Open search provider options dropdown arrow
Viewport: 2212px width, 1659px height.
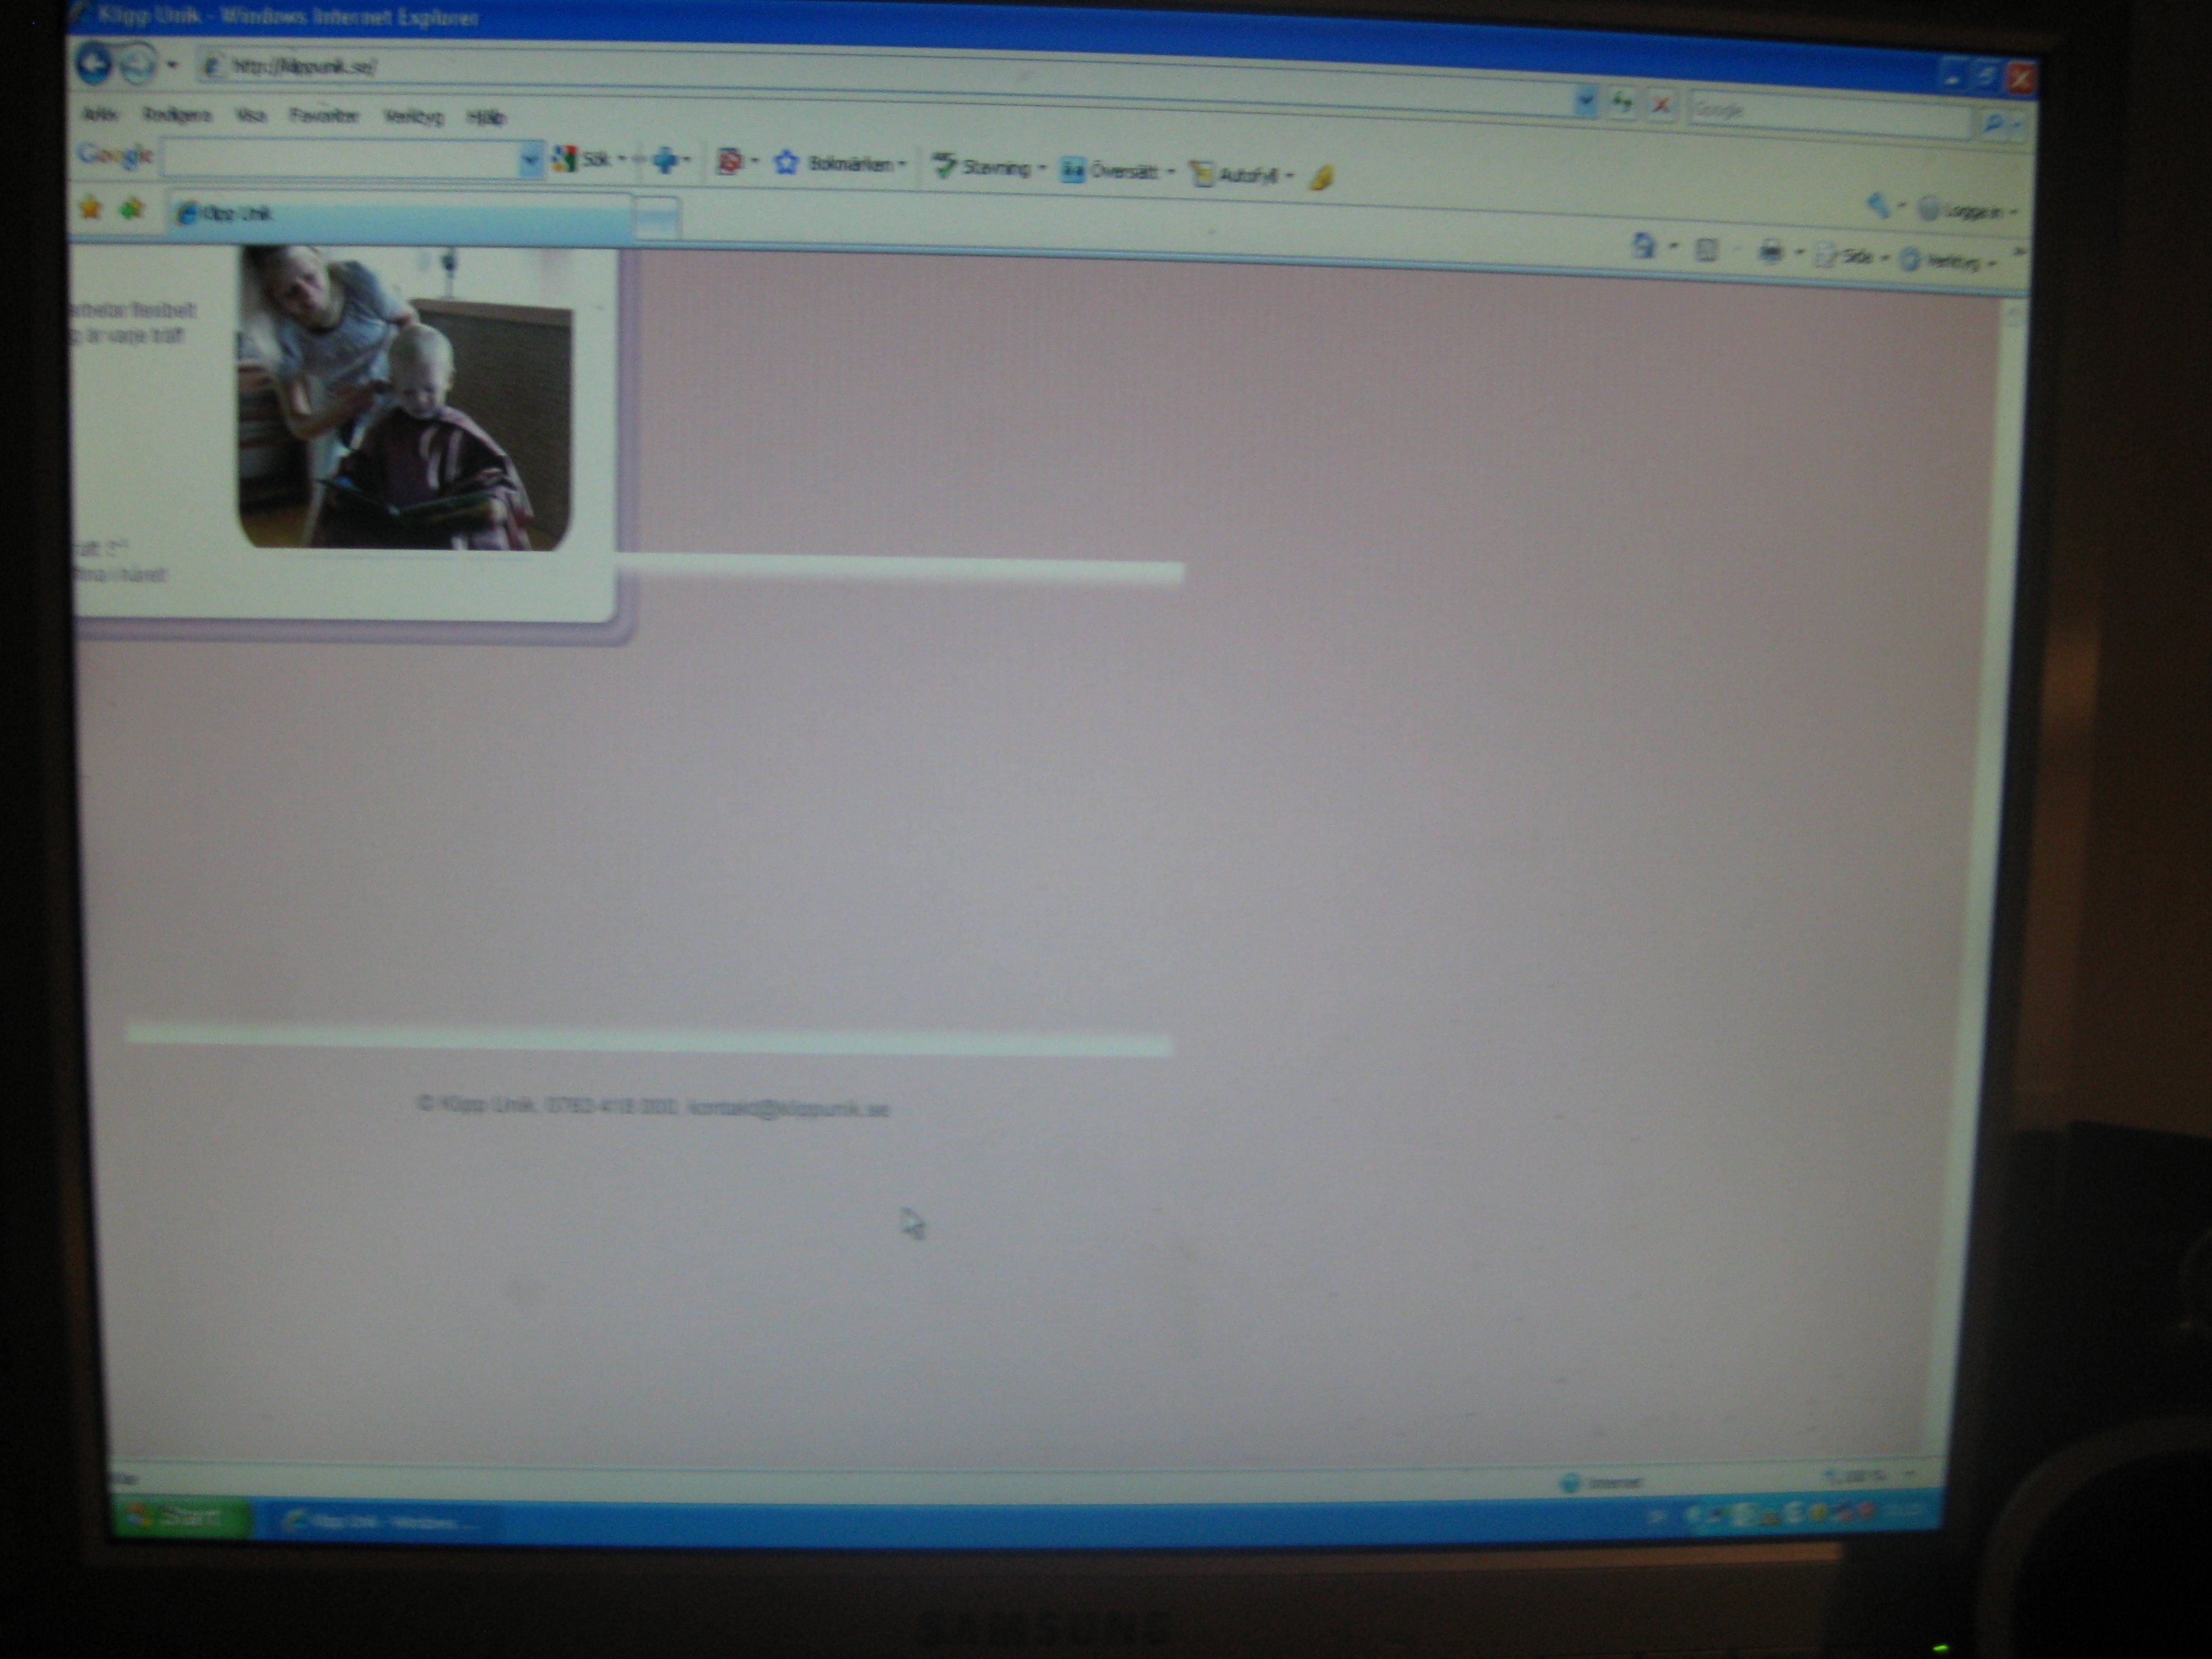(x=2017, y=125)
